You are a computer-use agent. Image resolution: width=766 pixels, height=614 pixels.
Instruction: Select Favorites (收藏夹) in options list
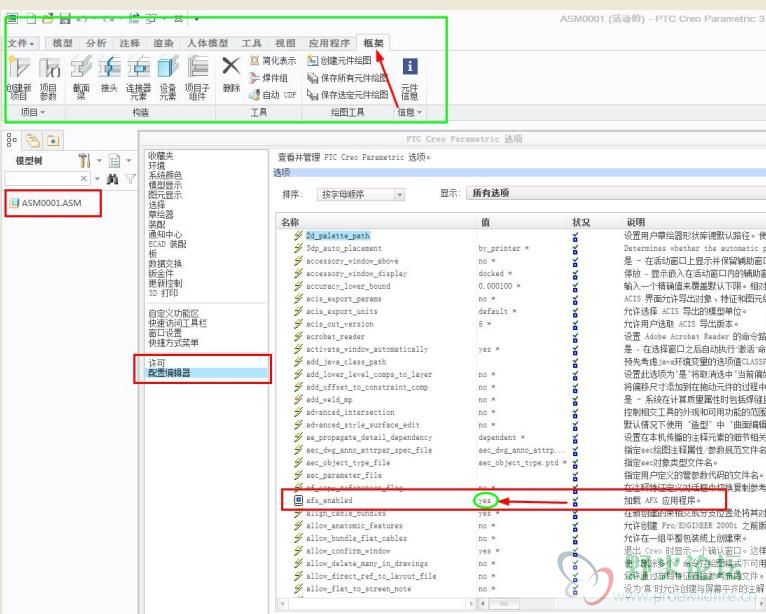161,156
